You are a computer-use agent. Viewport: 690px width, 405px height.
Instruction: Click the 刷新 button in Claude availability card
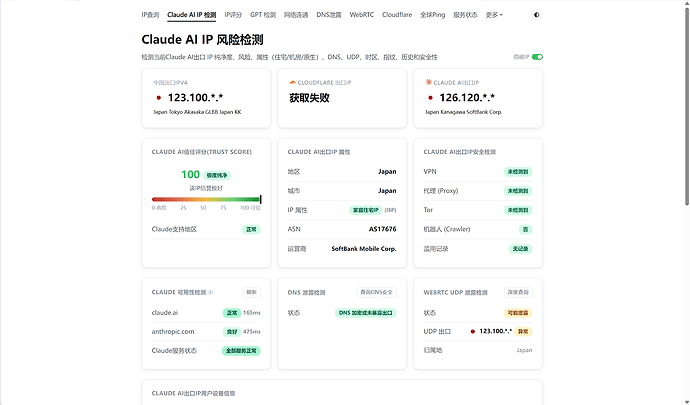tap(251, 292)
